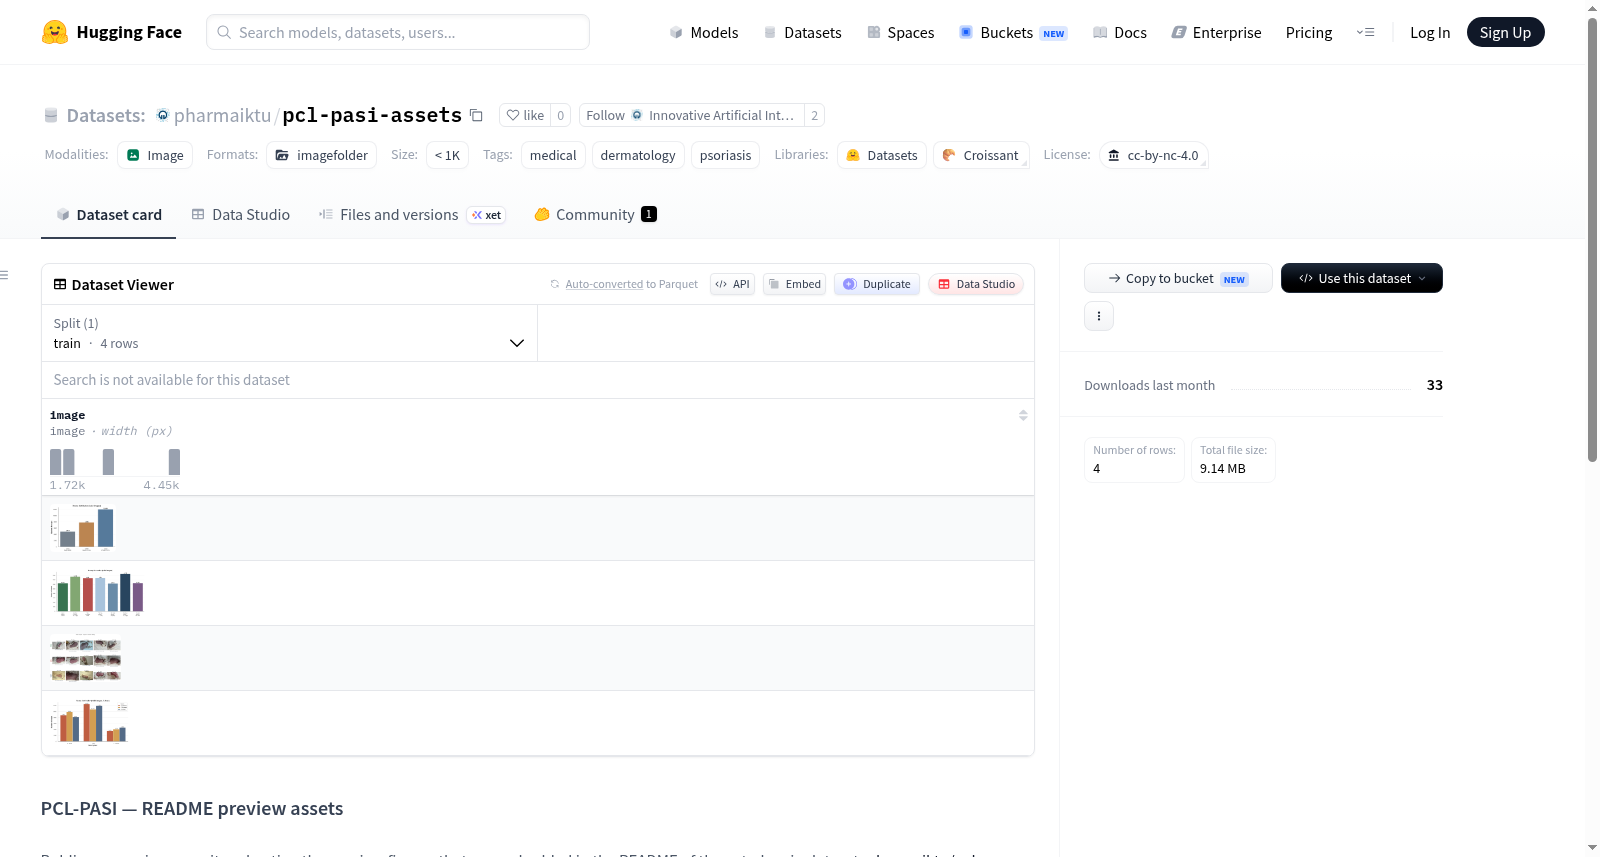Select the psoriasis tag
The image size is (1600, 857).
point(725,155)
